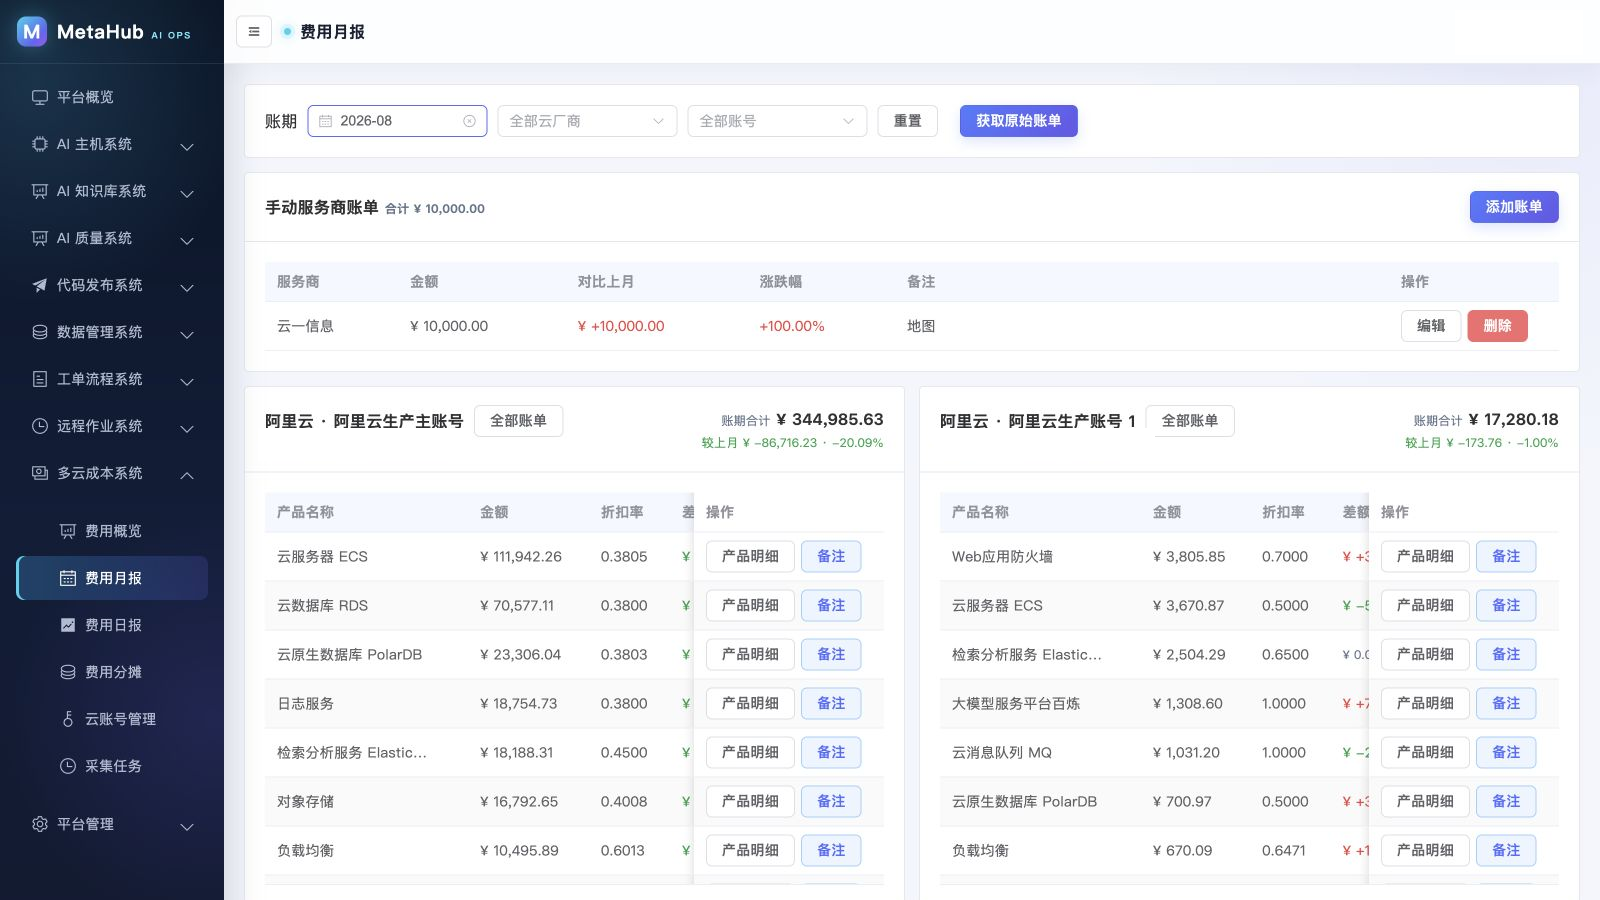Click the 多云成本系统 icon

point(40,473)
